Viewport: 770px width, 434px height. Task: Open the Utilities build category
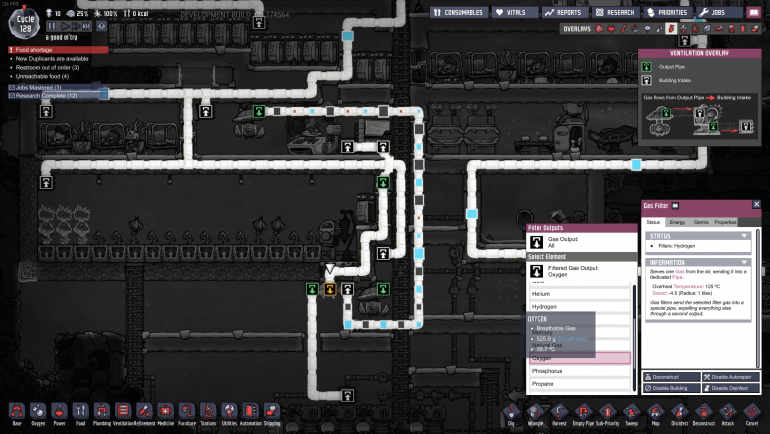coord(229,414)
